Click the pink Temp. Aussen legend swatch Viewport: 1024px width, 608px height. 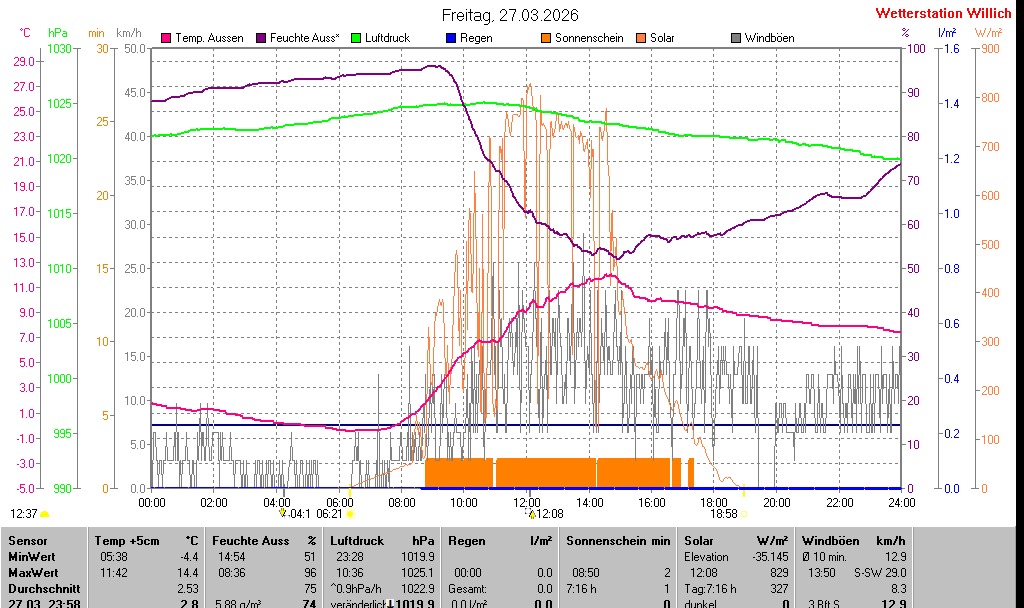pos(166,38)
